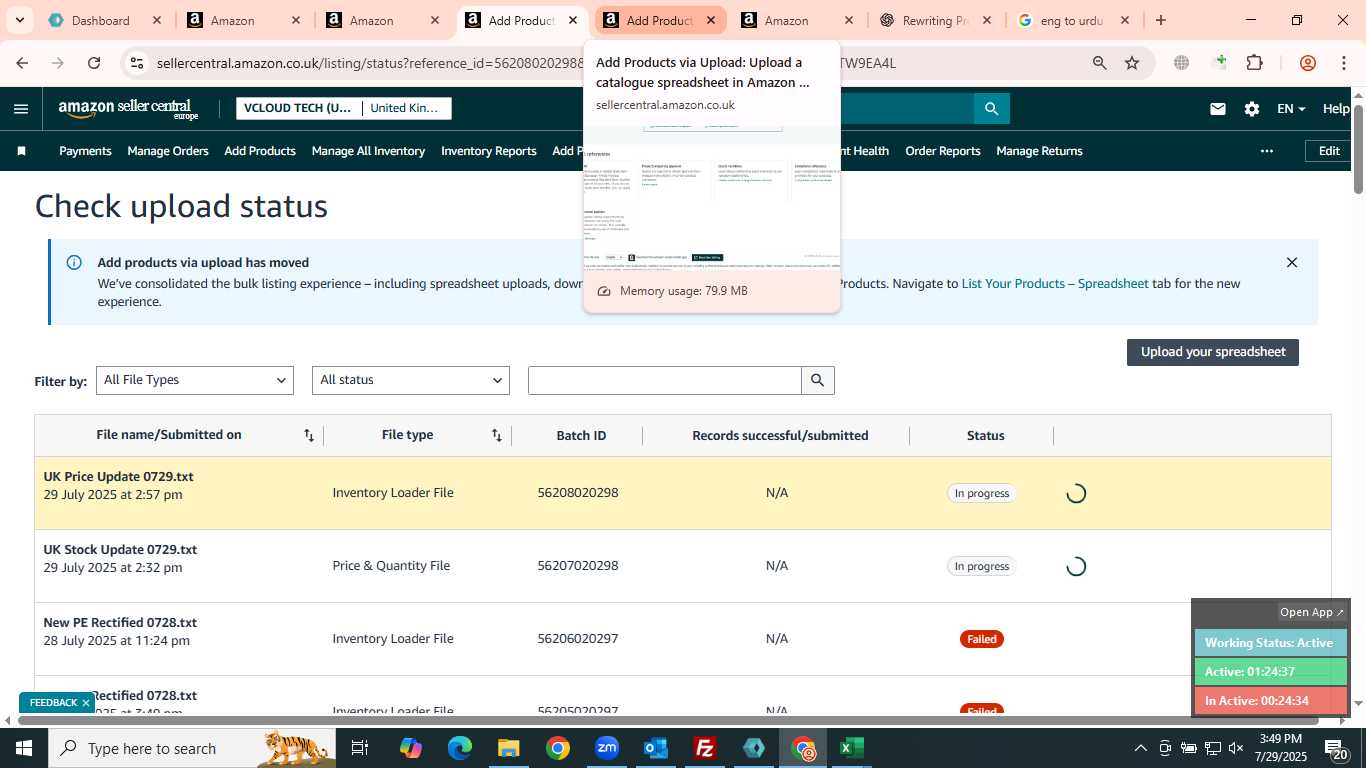This screenshot has width=1366, height=768.
Task: Click the filter search magnifier button
Action: pyautogui.click(x=818, y=380)
